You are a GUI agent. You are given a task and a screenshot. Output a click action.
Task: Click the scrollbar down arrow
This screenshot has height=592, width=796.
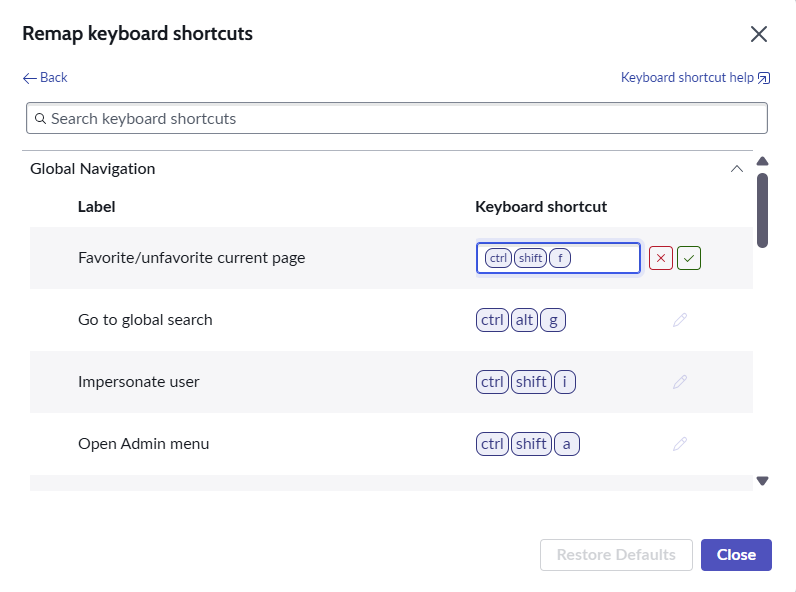(762, 481)
